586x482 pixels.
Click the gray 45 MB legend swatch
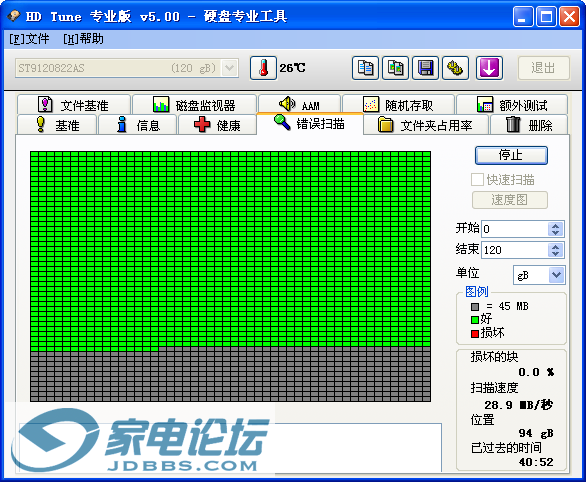pos(475,307)
